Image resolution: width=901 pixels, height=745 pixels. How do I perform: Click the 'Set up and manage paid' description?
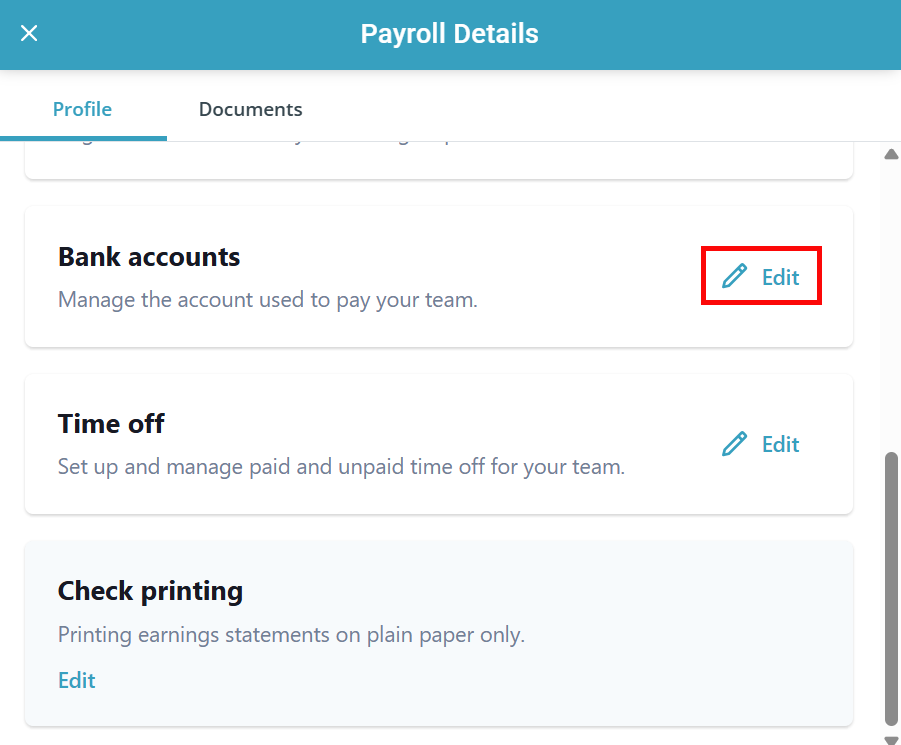tap(341, 466)
